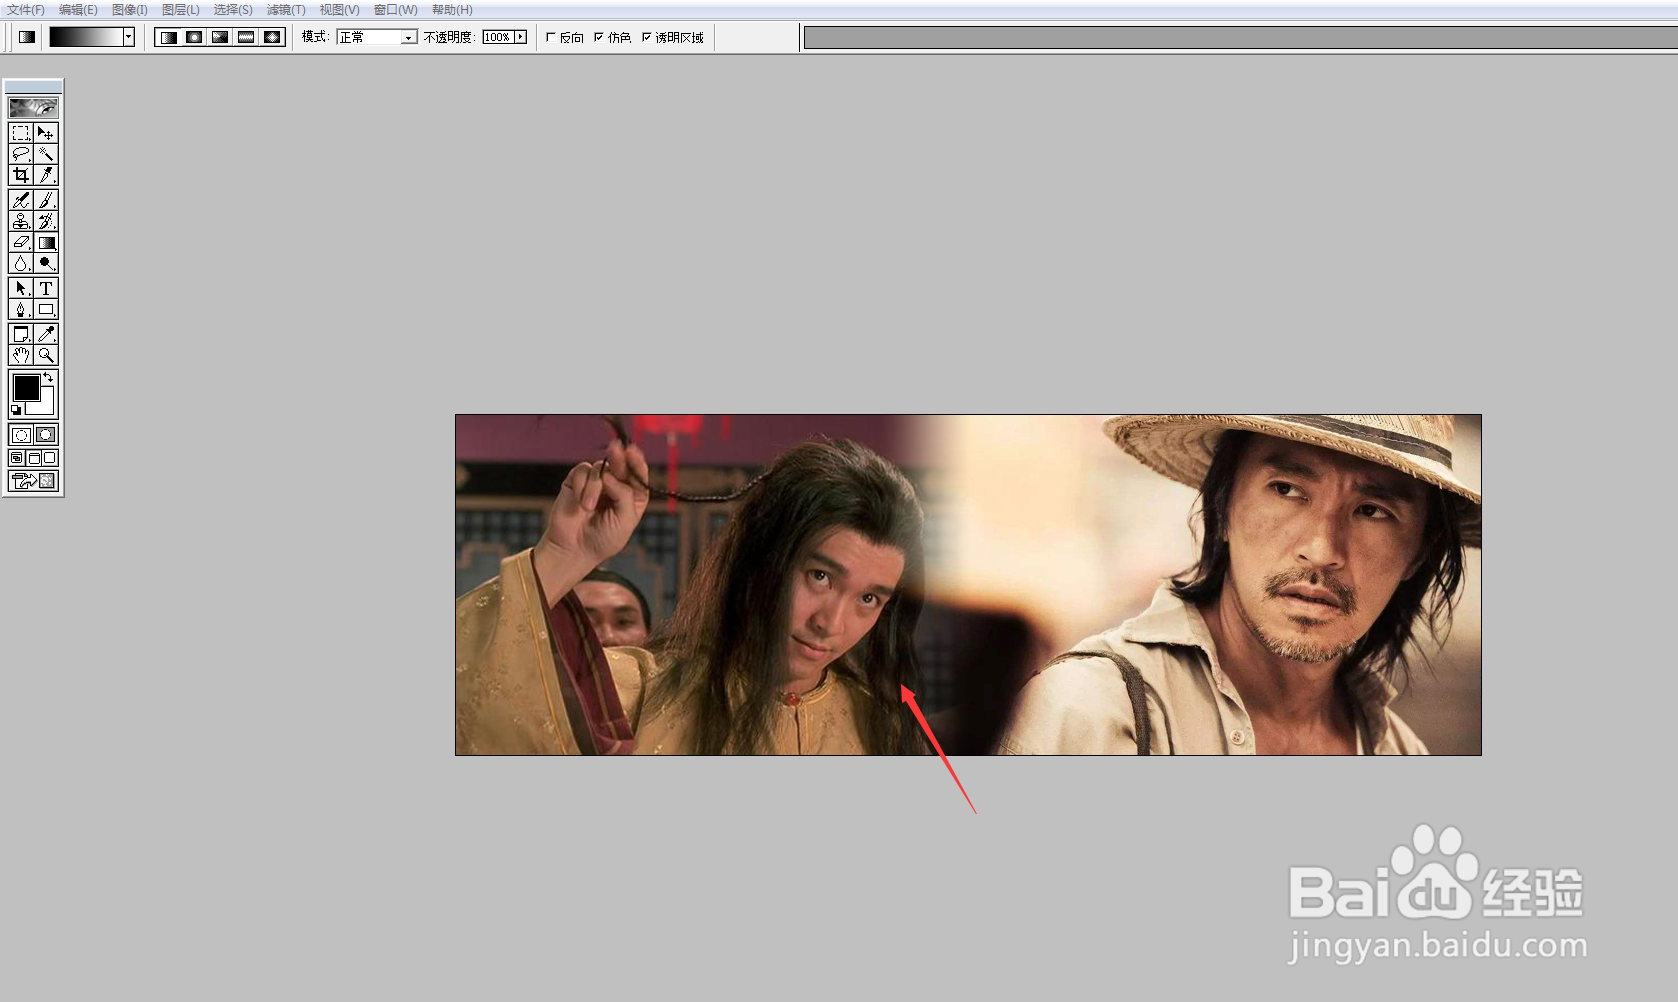Select the Gradient tool in toolbox
1678x1002 pixels.
pos(46,242)
